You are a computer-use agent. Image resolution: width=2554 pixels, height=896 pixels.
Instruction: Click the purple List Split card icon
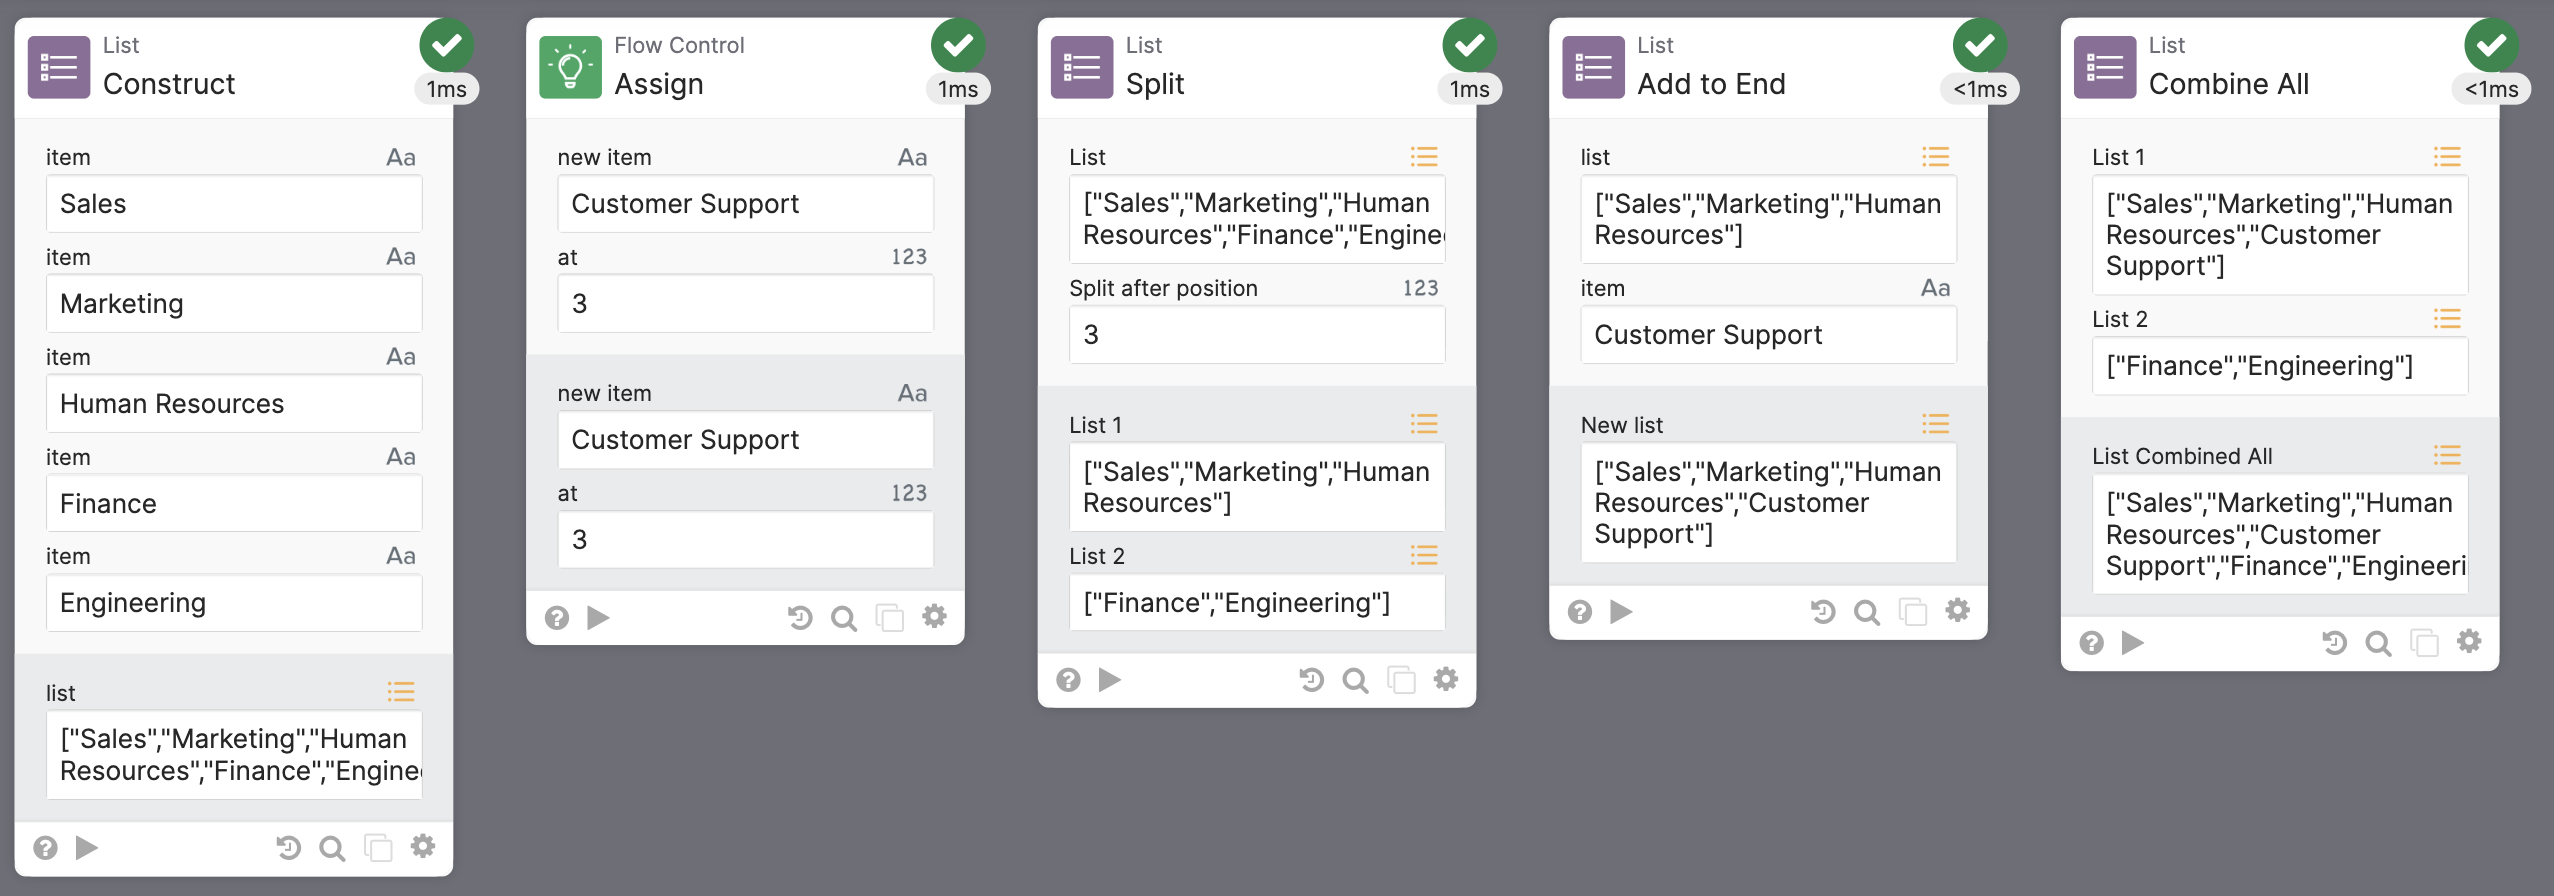[1081, 67]
